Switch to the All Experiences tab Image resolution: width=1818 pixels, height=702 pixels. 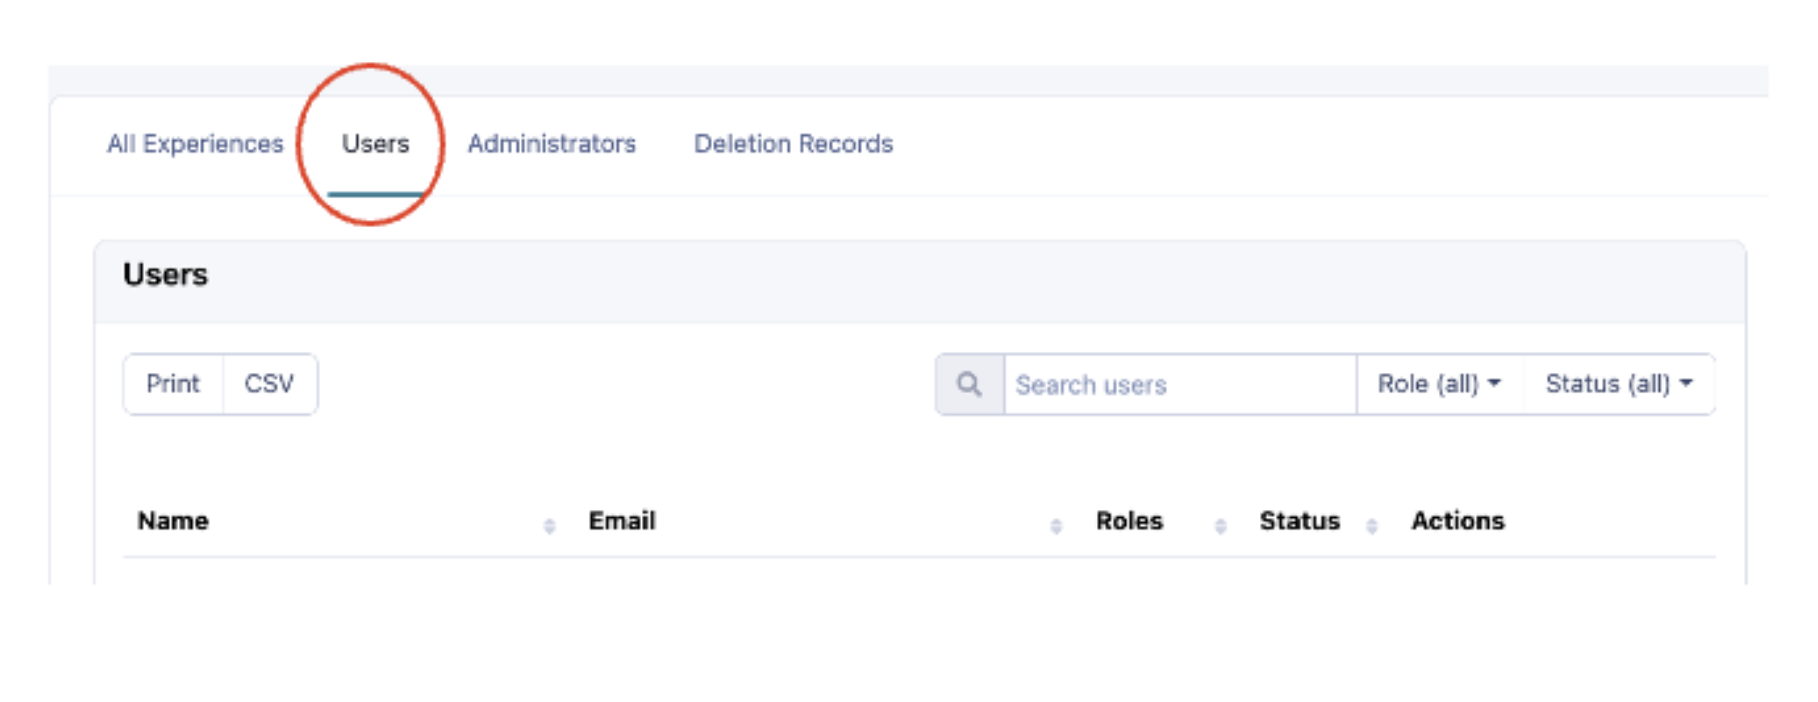point(195,144)
